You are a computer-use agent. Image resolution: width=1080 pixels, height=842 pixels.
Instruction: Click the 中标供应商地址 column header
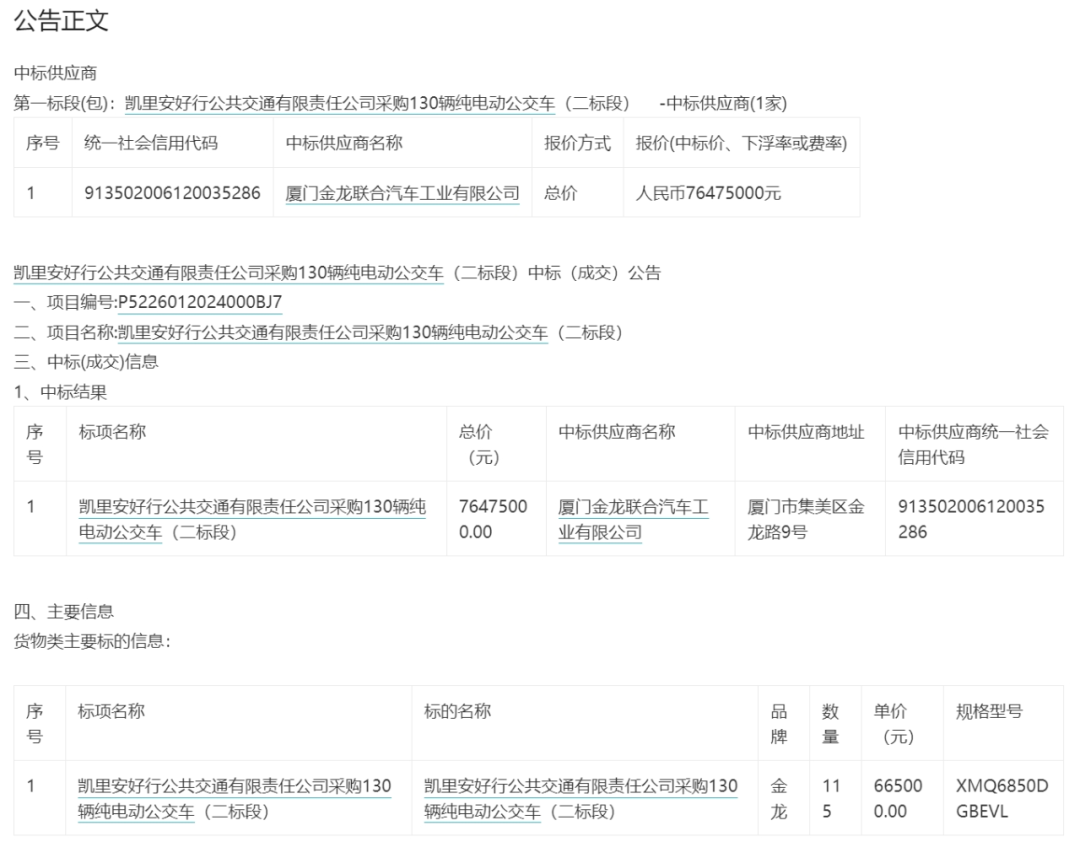(806, 432)
